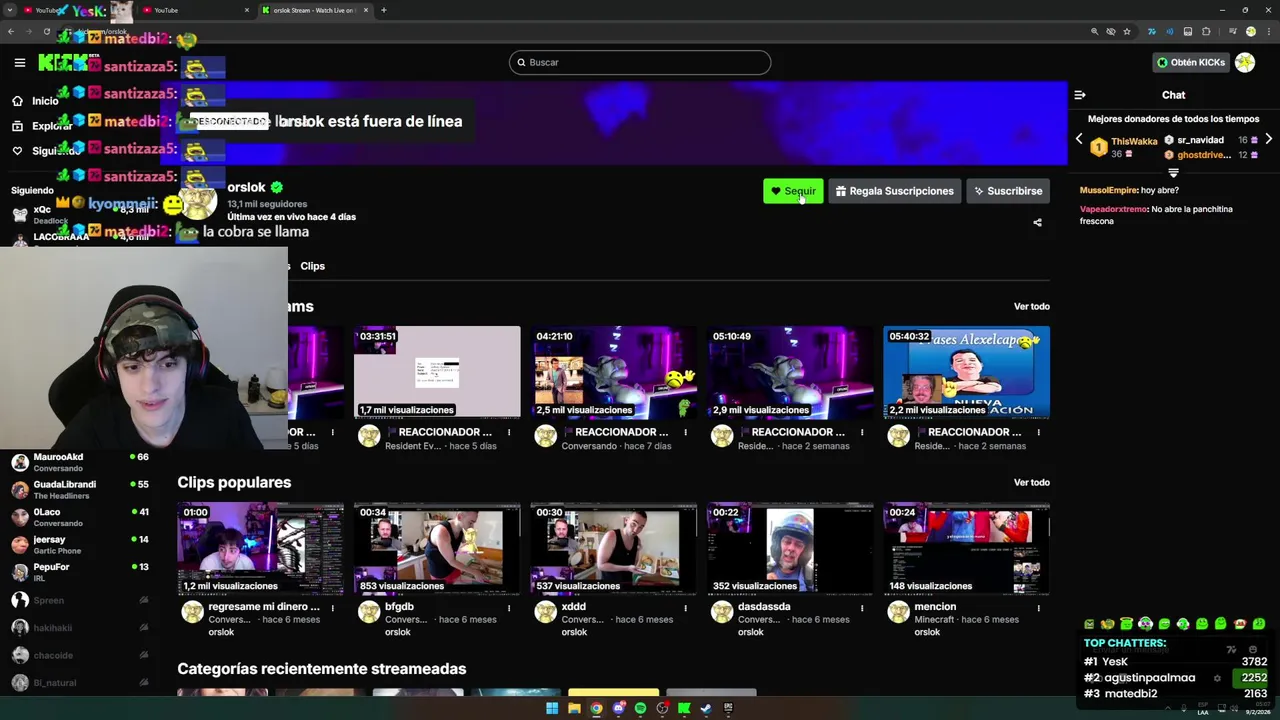Expand the top donors leaderboard chevron
1280x720 pixels.
[x=1174, y=173]
